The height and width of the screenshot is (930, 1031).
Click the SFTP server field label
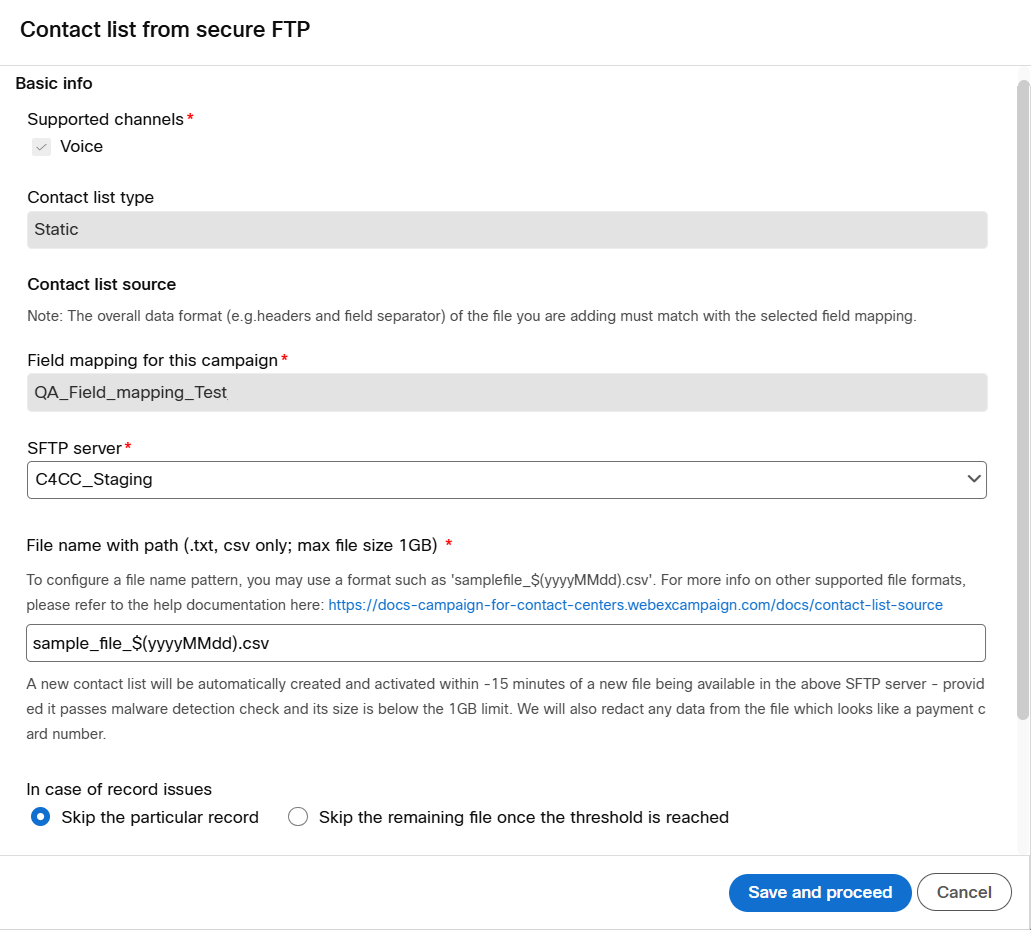pos(74,448)
